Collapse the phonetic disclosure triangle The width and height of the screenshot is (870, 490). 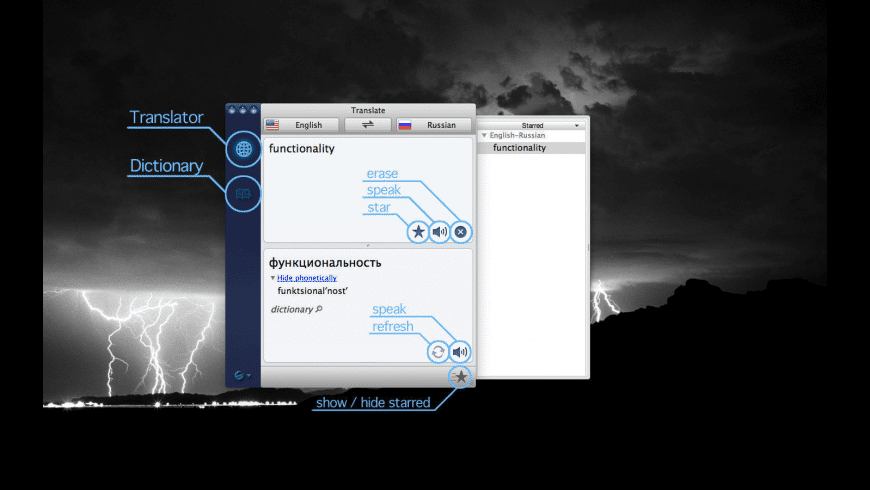[272, 277]
